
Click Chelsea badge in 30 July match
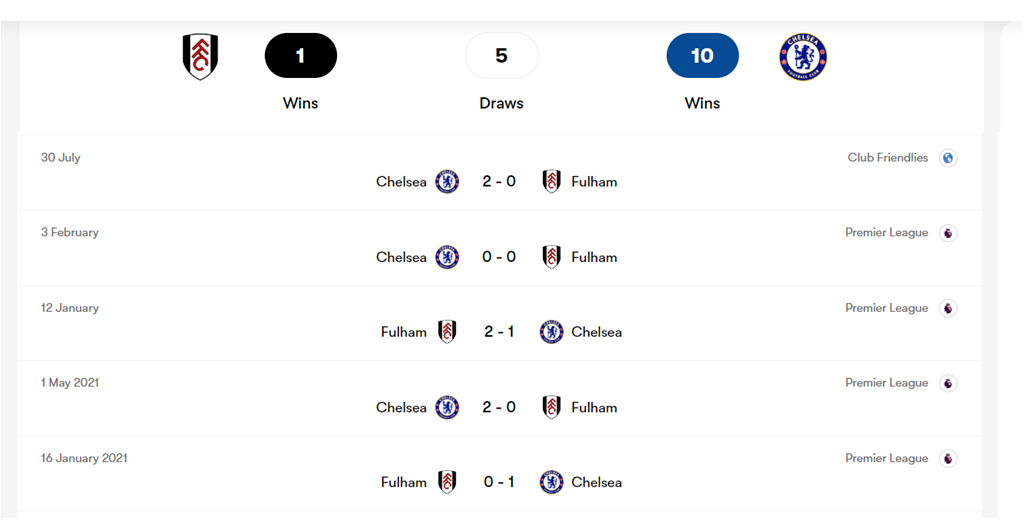(447, 182)
